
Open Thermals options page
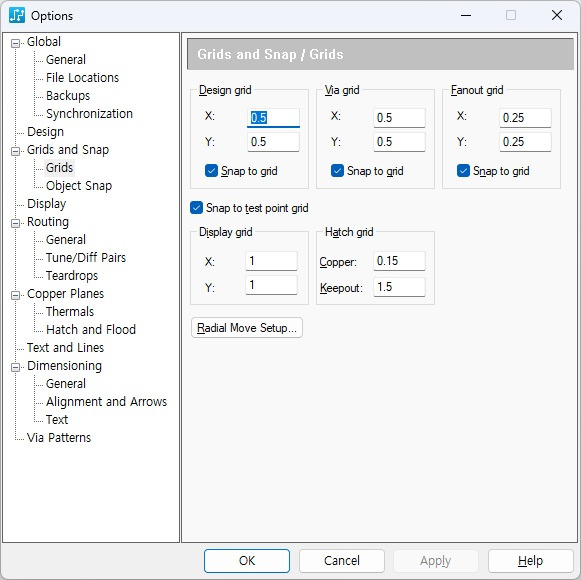pos(70,311)
